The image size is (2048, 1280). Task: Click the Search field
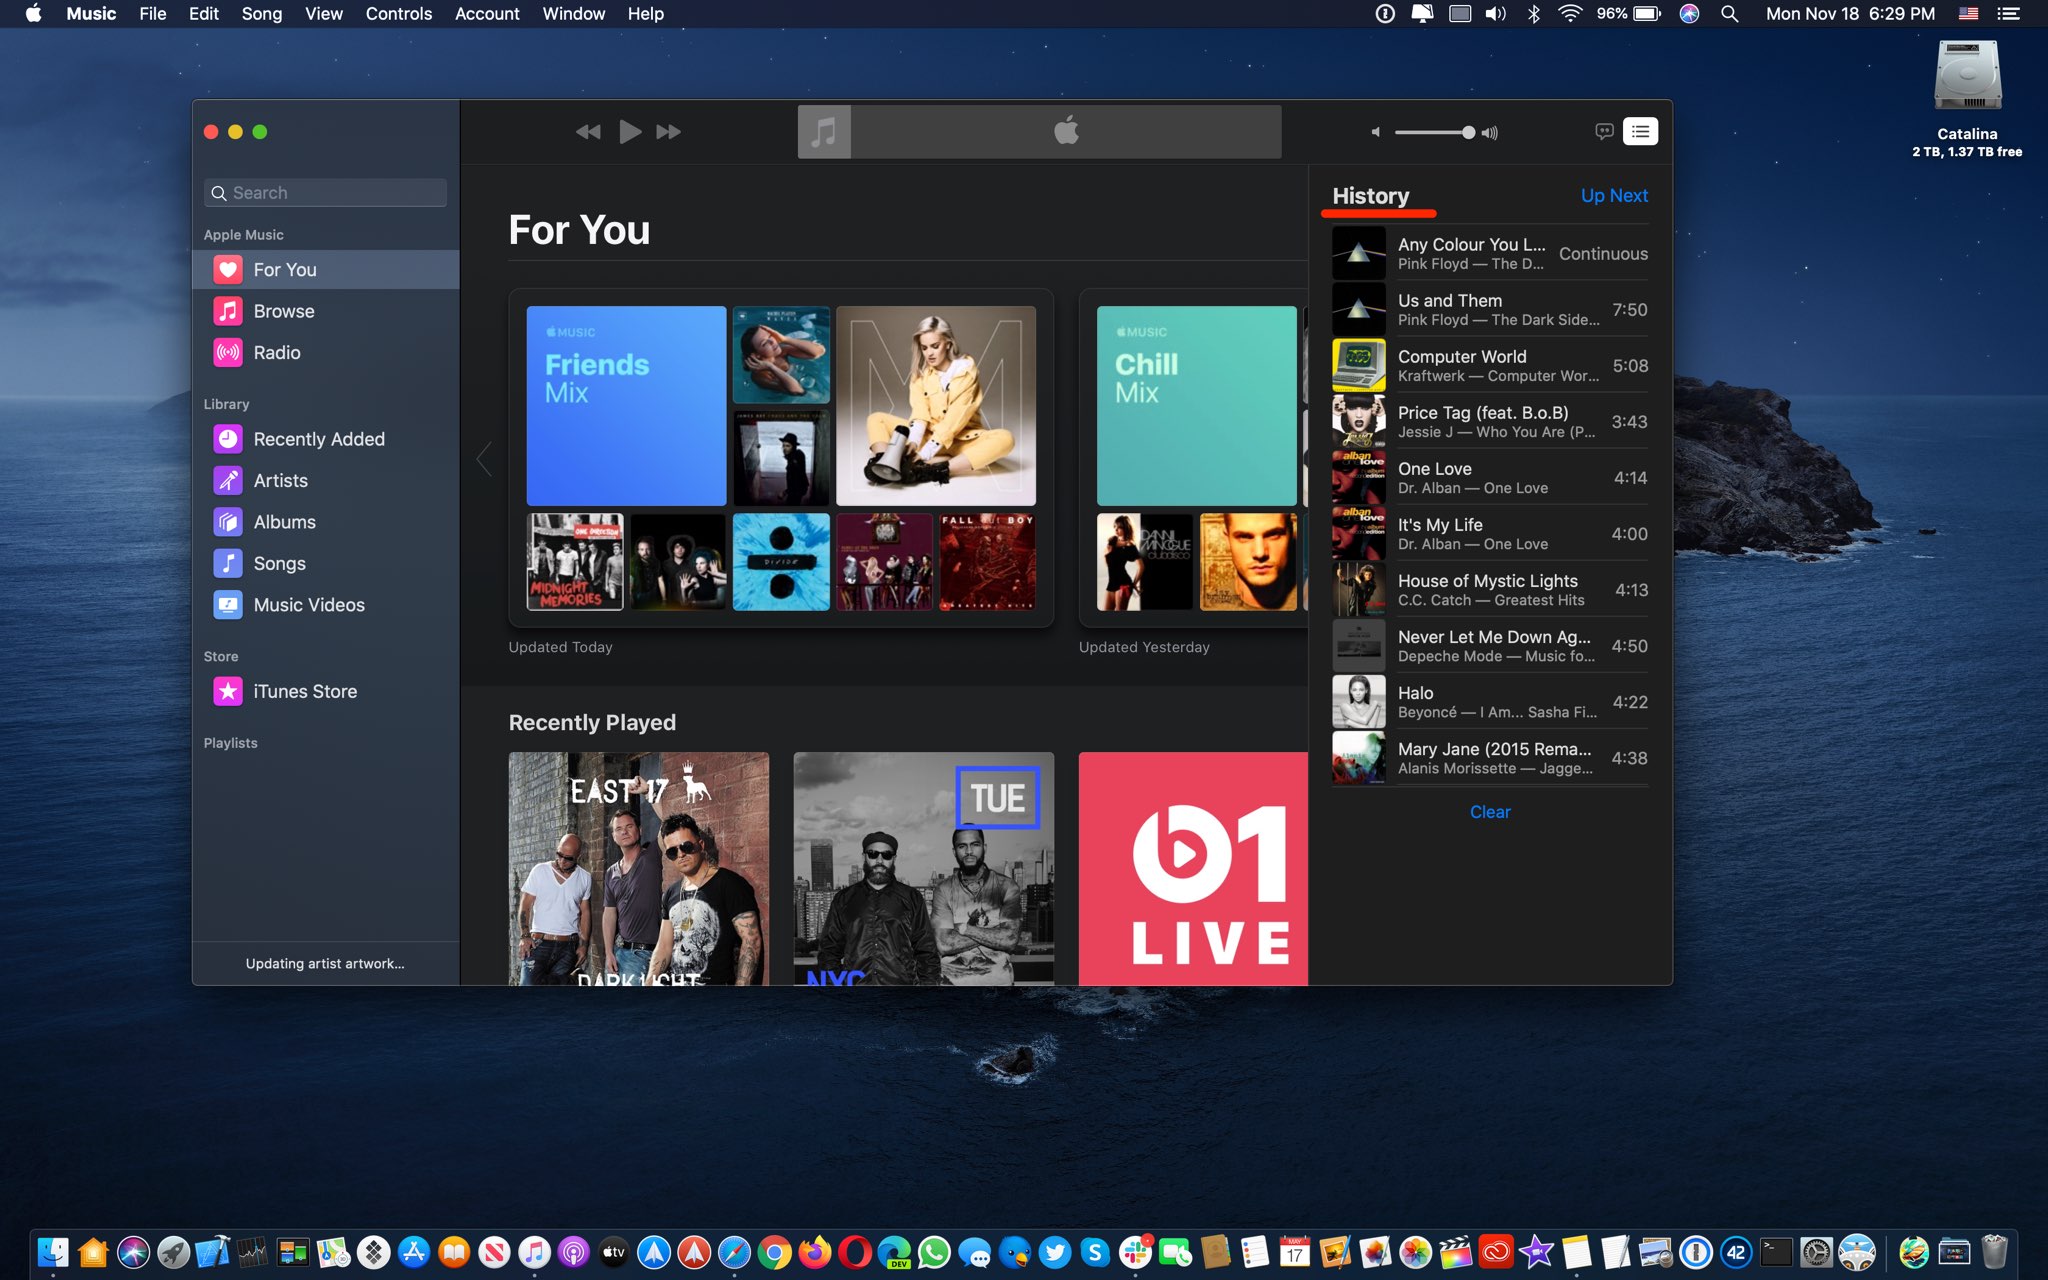tap(326, 193)
